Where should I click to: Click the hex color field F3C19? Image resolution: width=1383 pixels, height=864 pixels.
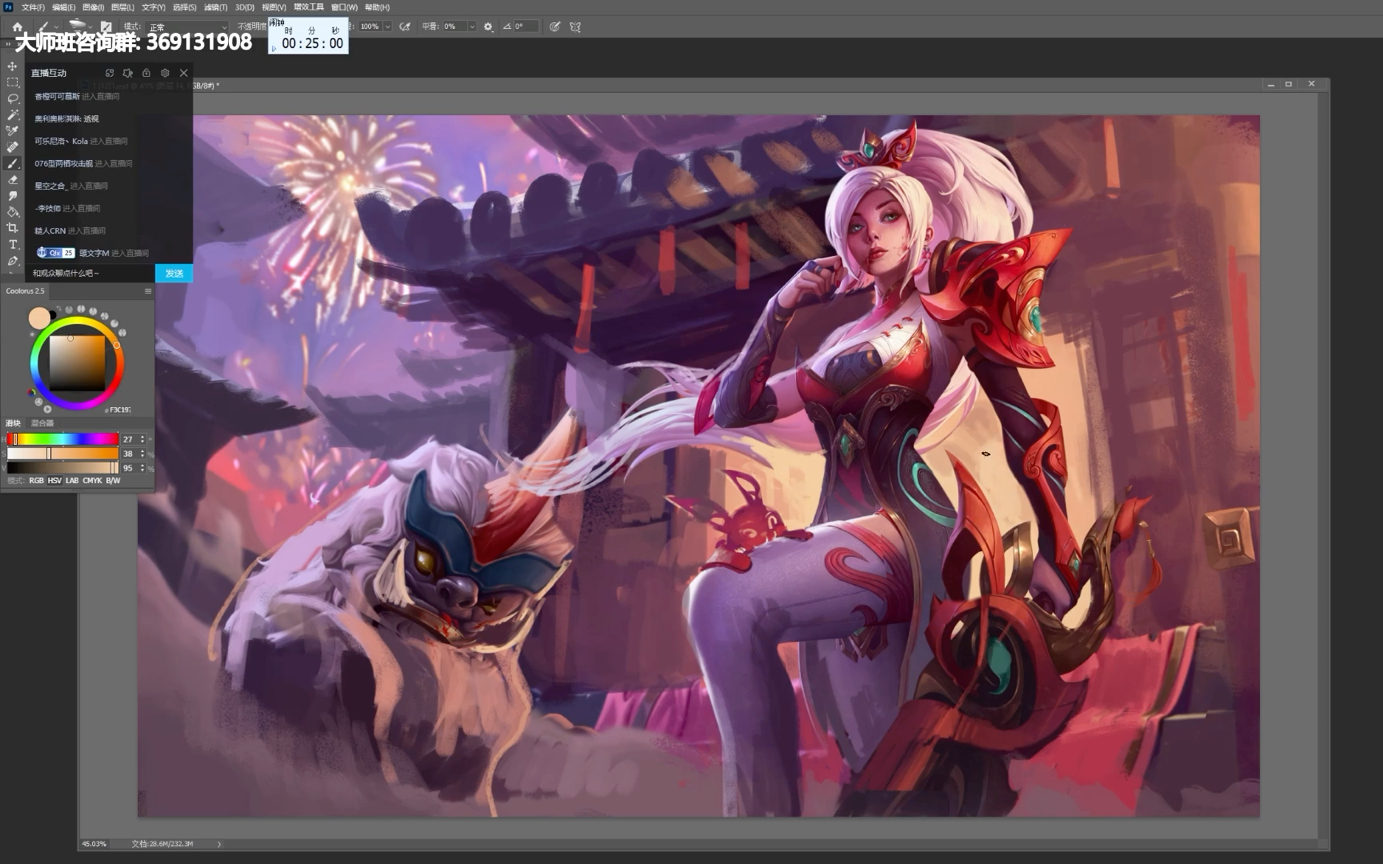coord(120,409)
